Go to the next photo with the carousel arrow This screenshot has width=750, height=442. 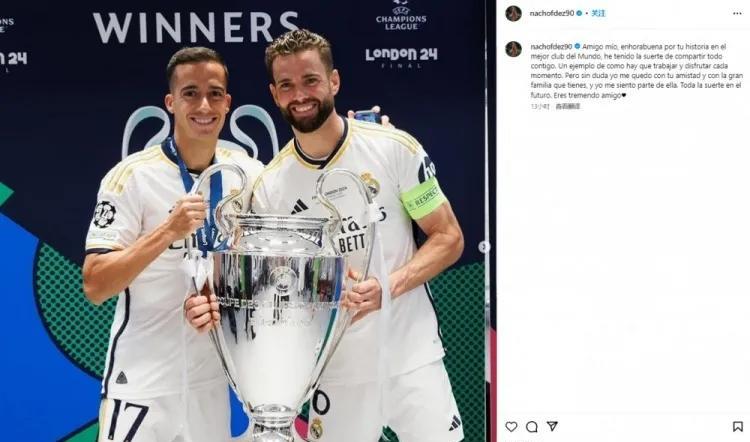pos(484,247)
